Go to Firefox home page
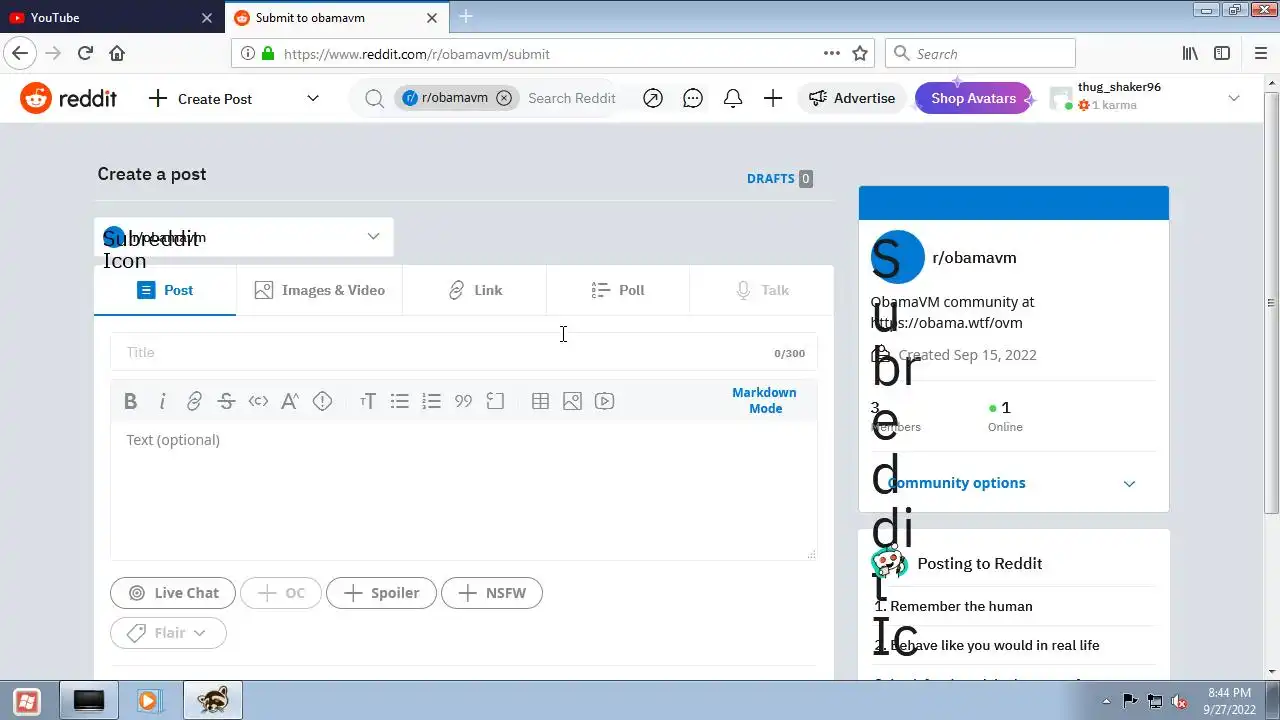Viewport: 1280px width, 720px height. pos(117,54)
